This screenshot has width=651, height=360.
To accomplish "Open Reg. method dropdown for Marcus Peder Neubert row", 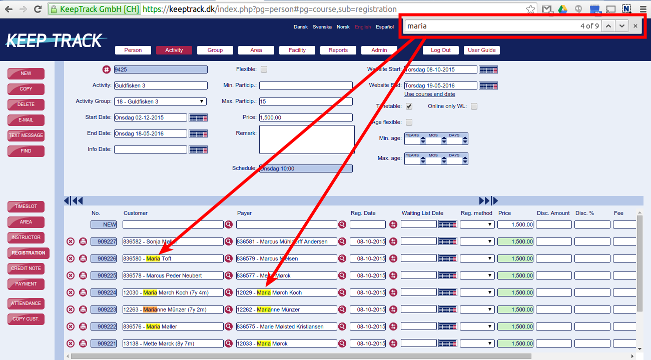I will click(477, 275).
